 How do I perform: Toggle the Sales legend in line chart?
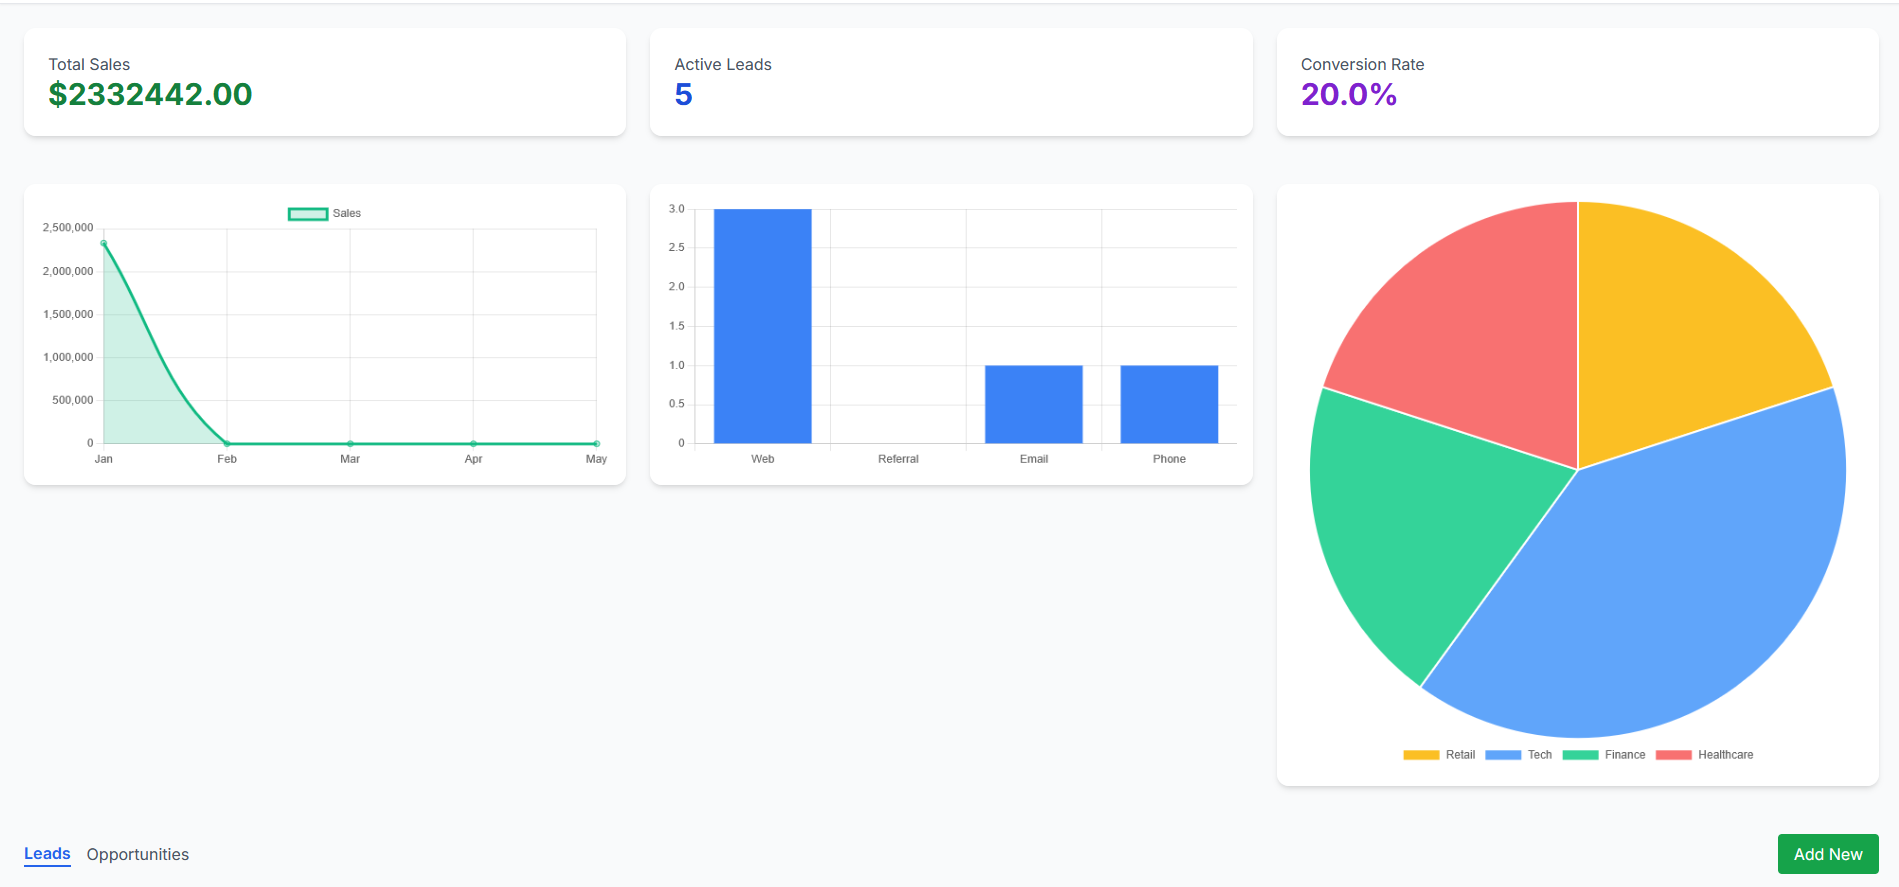coord(325,213)
